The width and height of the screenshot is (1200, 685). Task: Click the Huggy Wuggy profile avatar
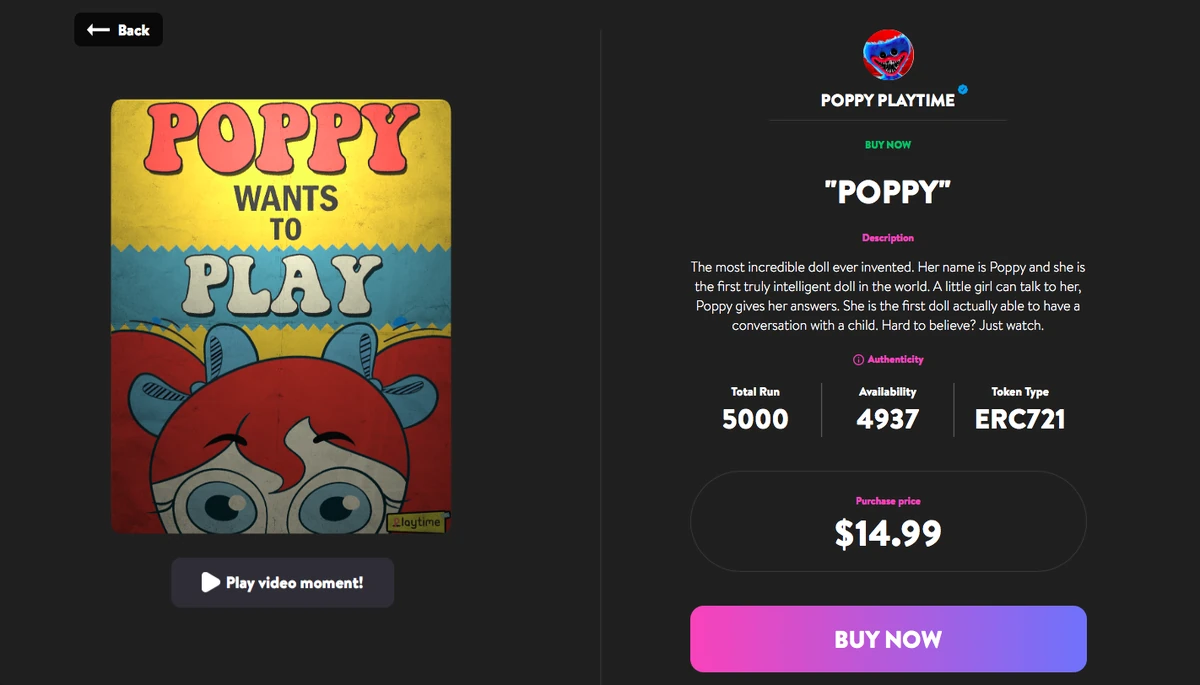887,55
